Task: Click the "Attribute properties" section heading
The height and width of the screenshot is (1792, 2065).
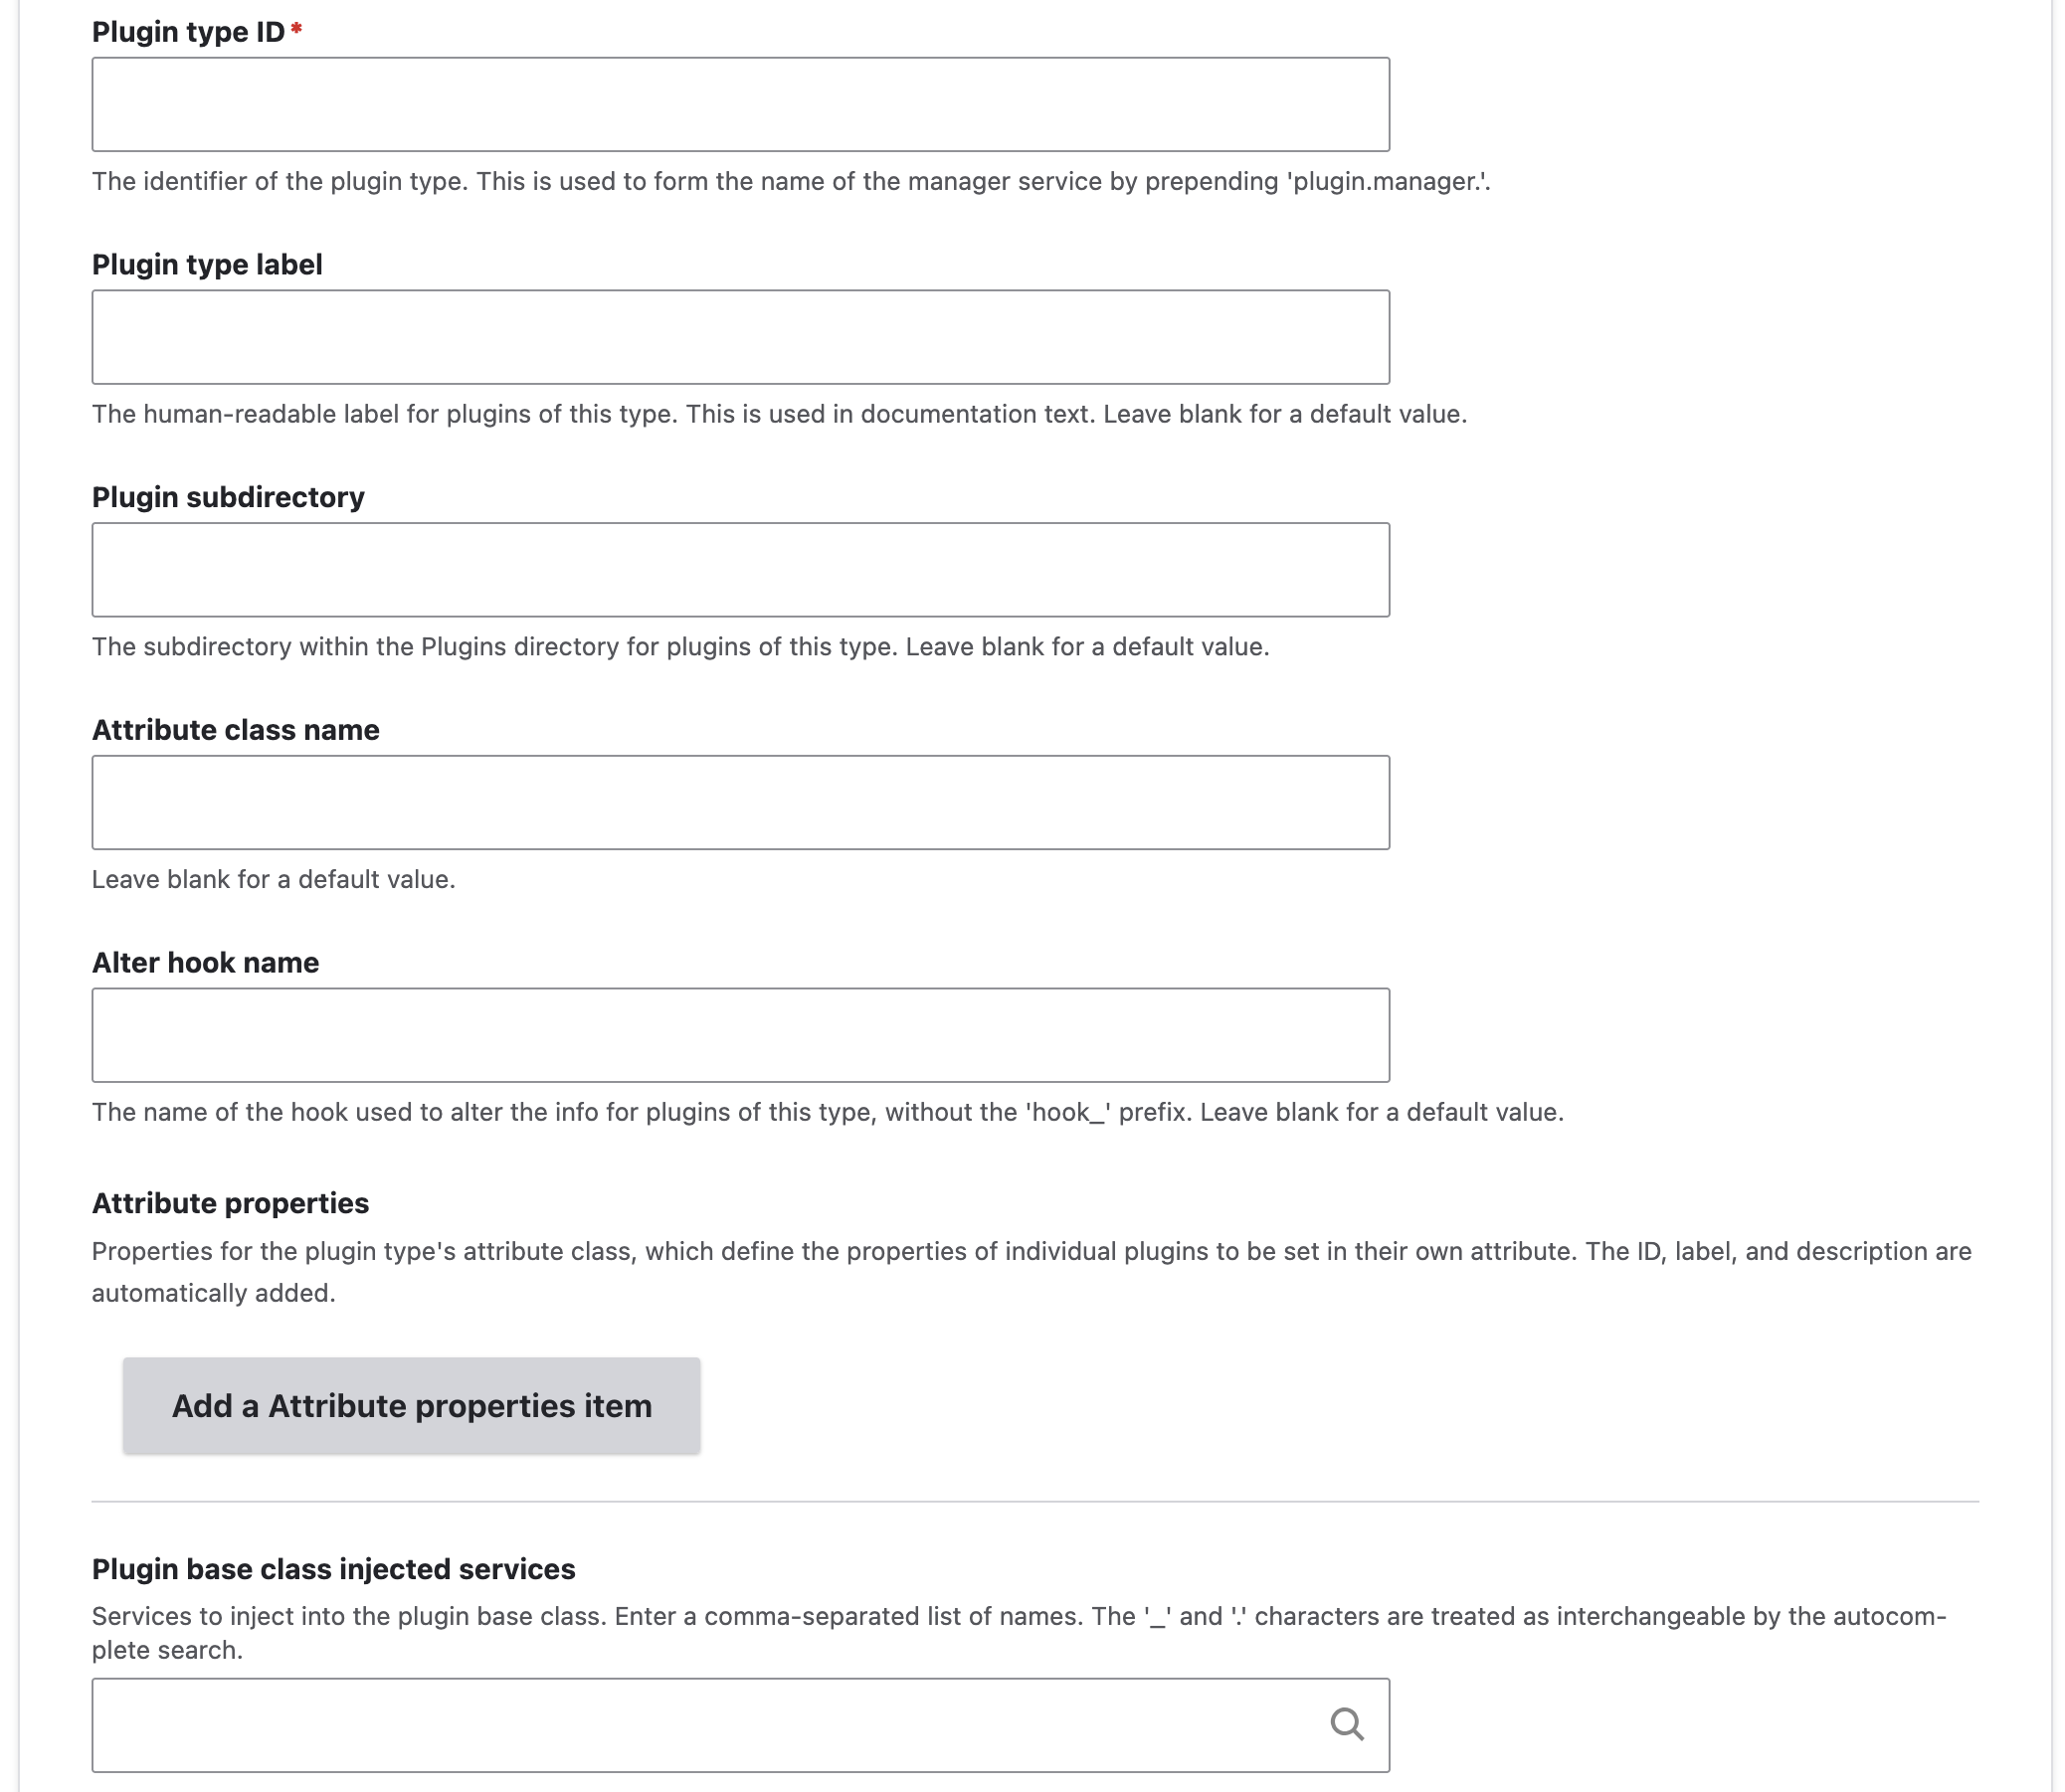Action: 230,1203
